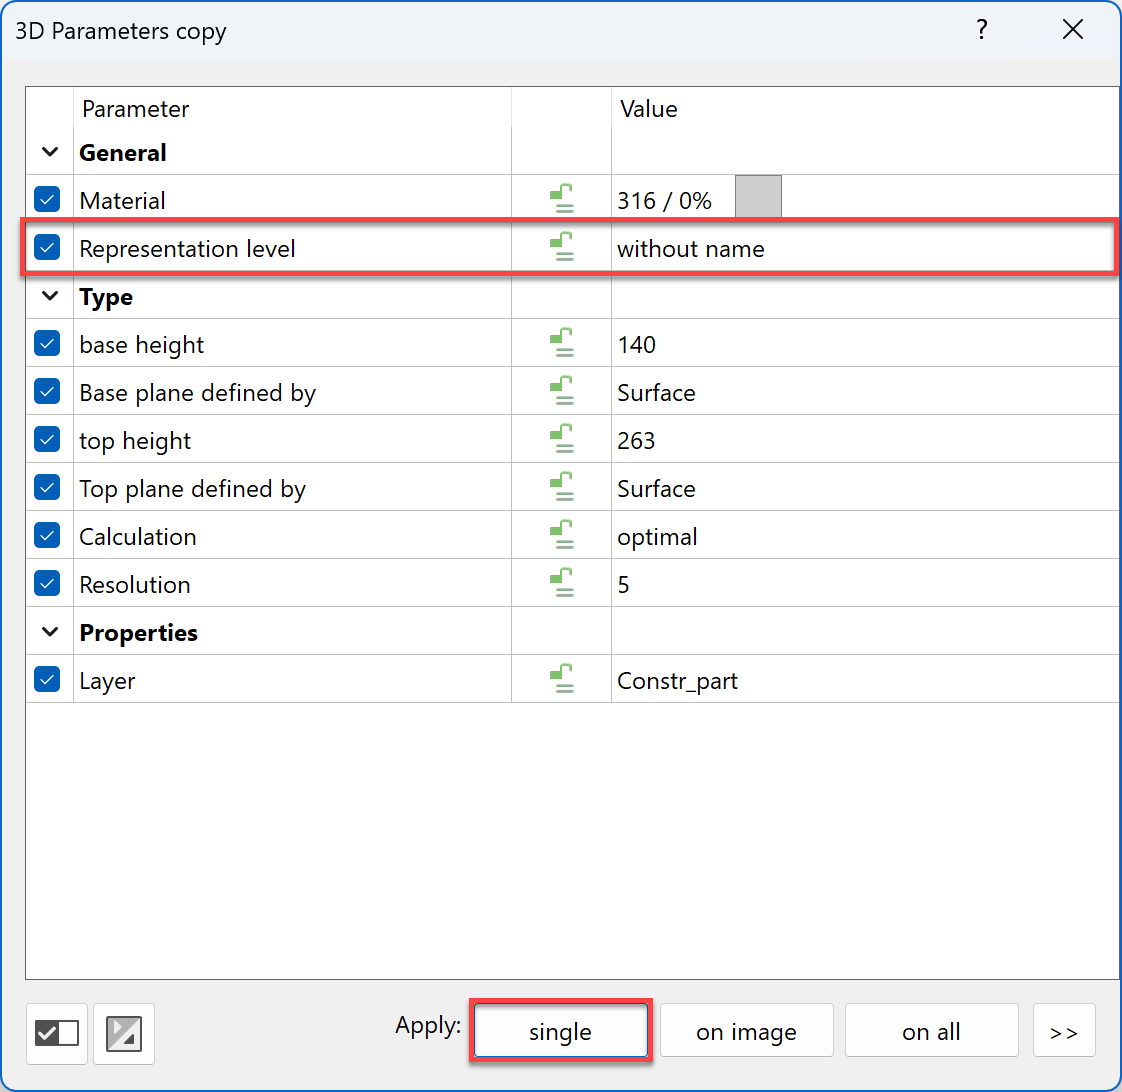The image size is (1122, 1092).
Task: Click the lock icon beside Resolution
Action: pos(562,584)
